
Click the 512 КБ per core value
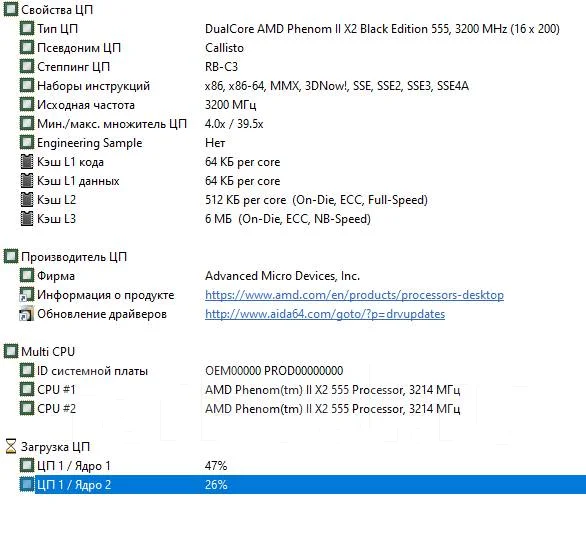click(x=316, y=200)
